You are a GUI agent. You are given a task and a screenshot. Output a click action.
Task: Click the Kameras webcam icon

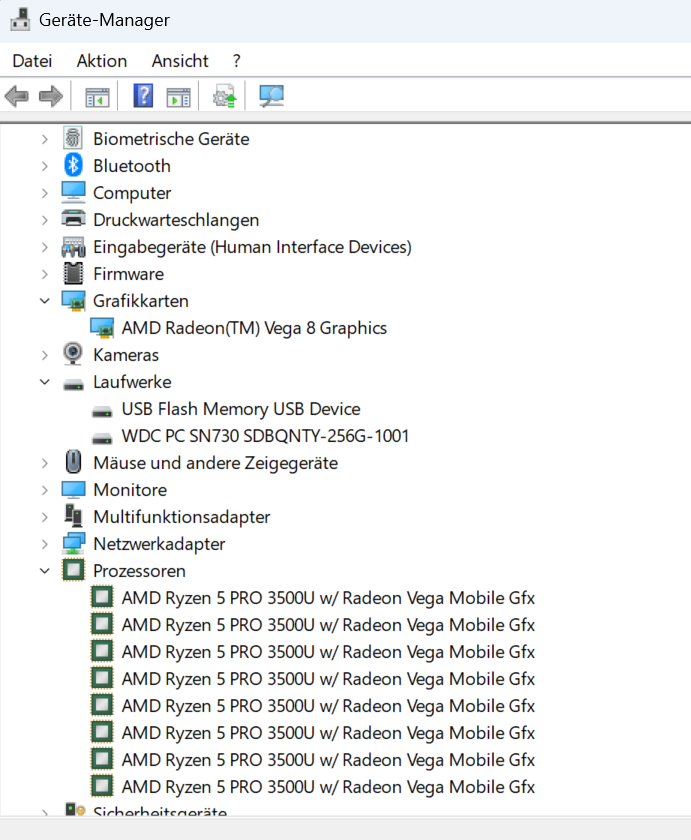73,354
